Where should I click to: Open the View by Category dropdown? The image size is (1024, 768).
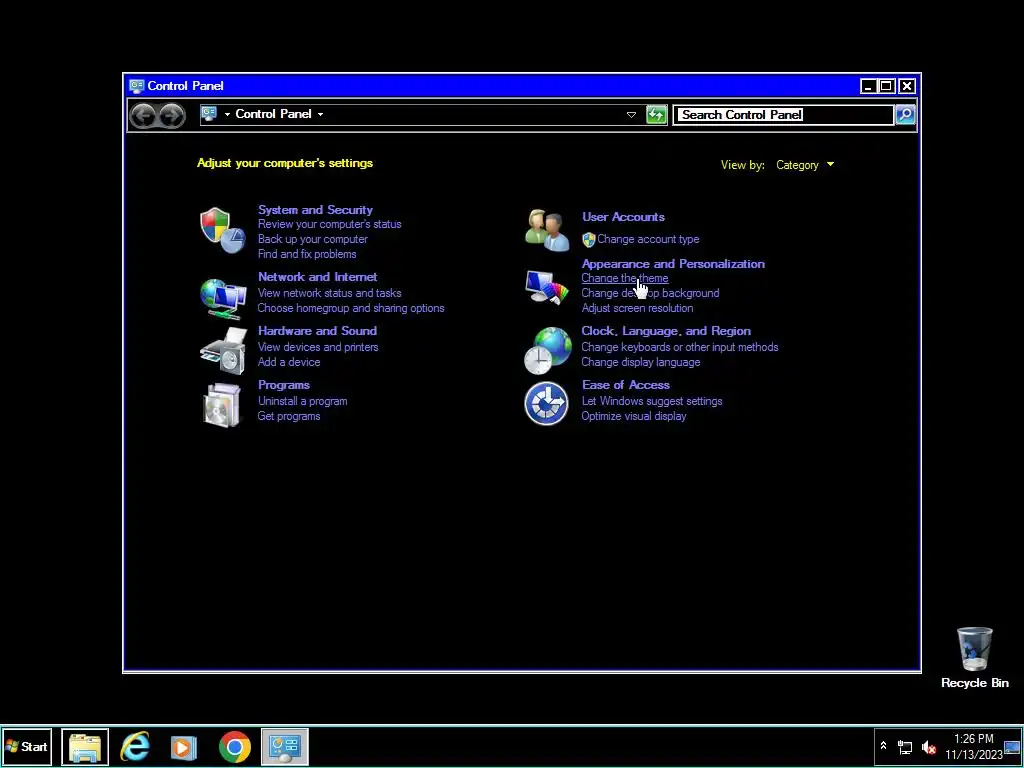tap(805, 165)
